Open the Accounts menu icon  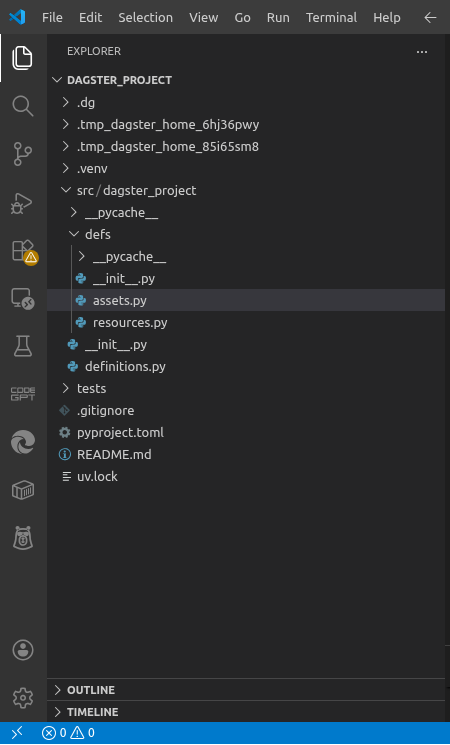(23, 649)
